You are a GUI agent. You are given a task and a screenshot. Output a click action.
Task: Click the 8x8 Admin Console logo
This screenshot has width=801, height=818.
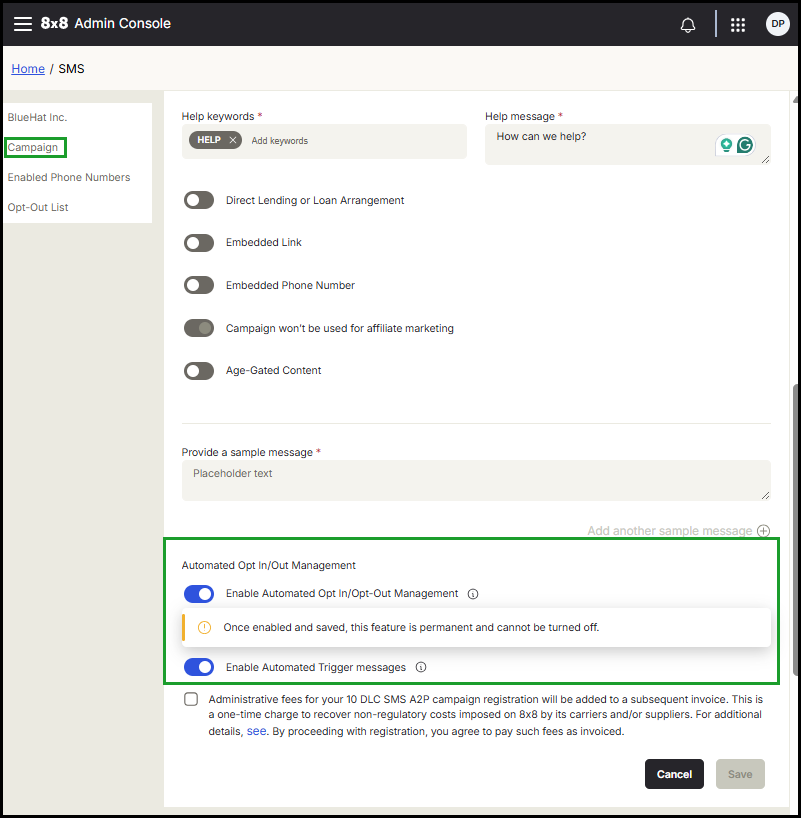[106, 23]
